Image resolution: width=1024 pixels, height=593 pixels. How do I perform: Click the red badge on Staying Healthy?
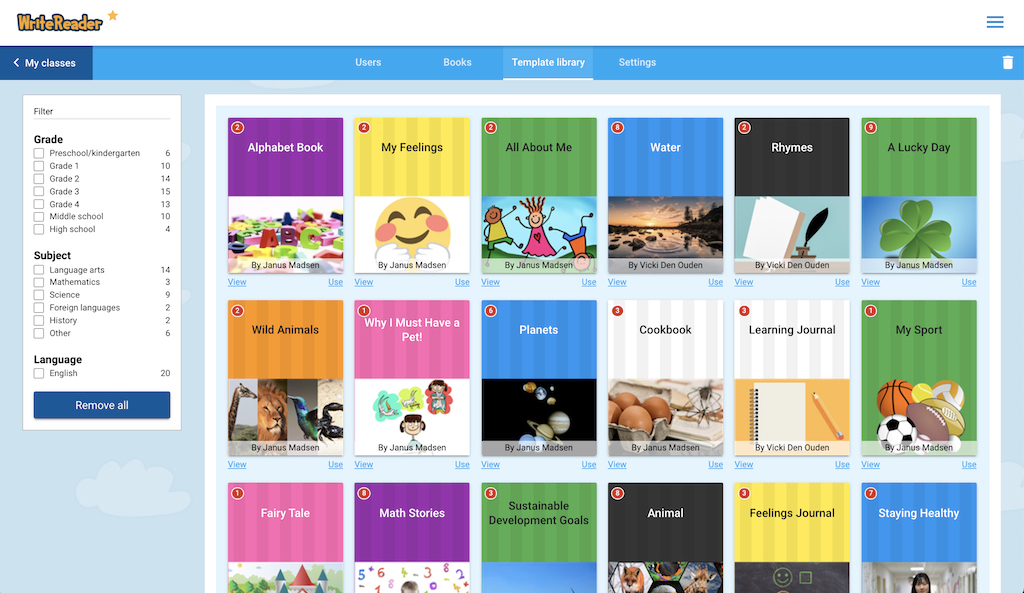click(871, 494)
